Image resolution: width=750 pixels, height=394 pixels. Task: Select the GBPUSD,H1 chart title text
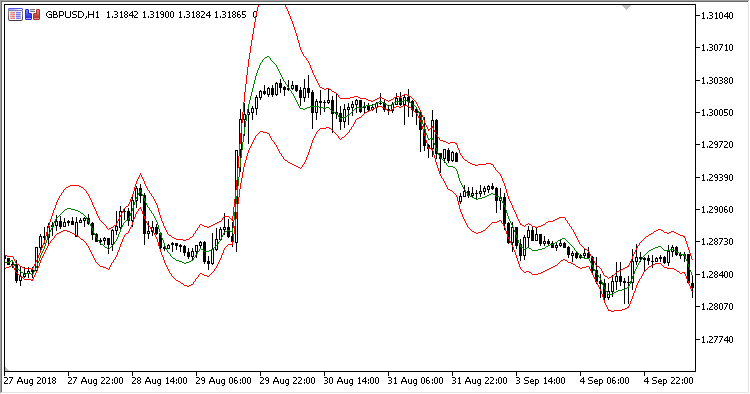tap(72, 15)
